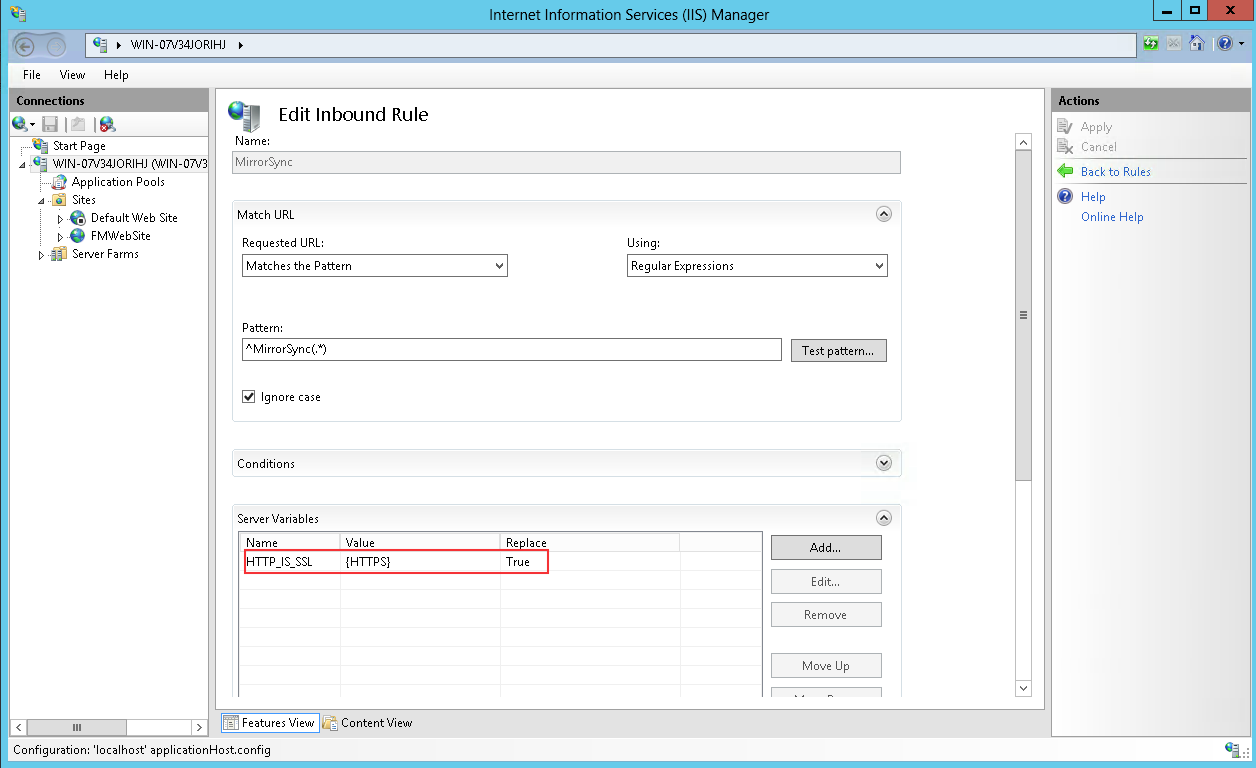
Task: Open the Using dropdown for Regular Expressions
Action: click(x=757, y=266)
